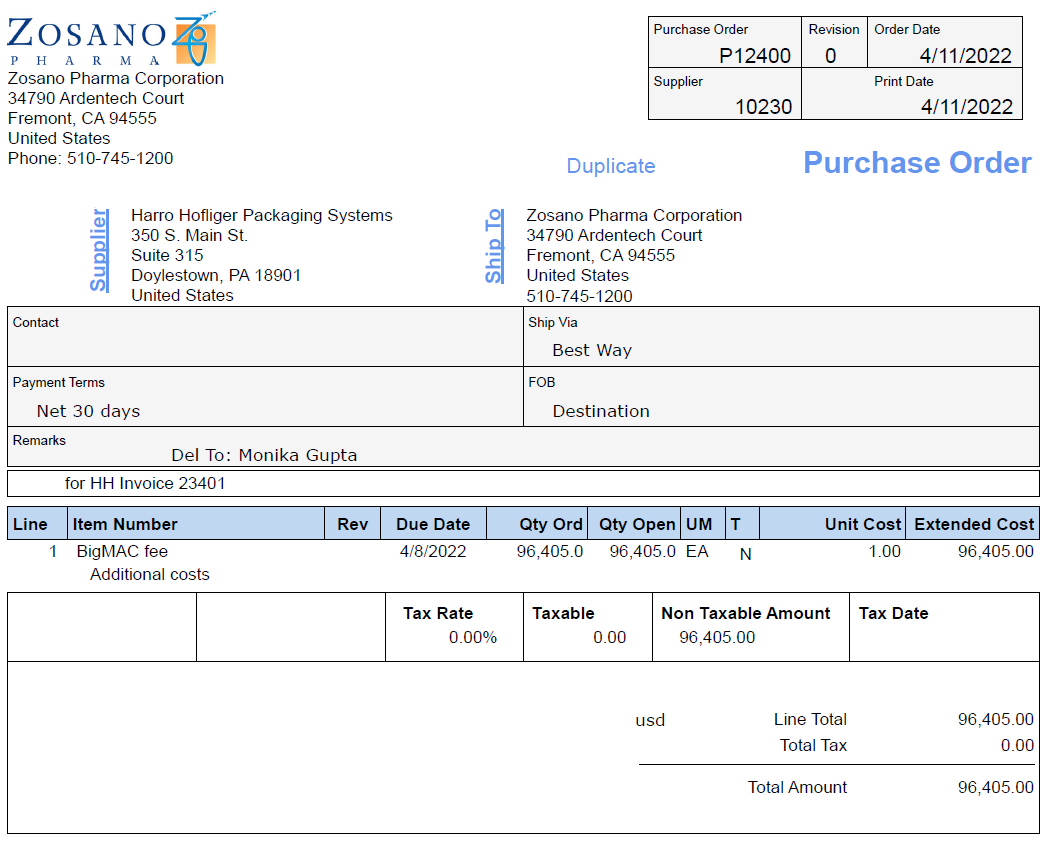Screen dimensions: 1044x841
Task: Click the Purchase Order heading
Action: click(917, 163)
